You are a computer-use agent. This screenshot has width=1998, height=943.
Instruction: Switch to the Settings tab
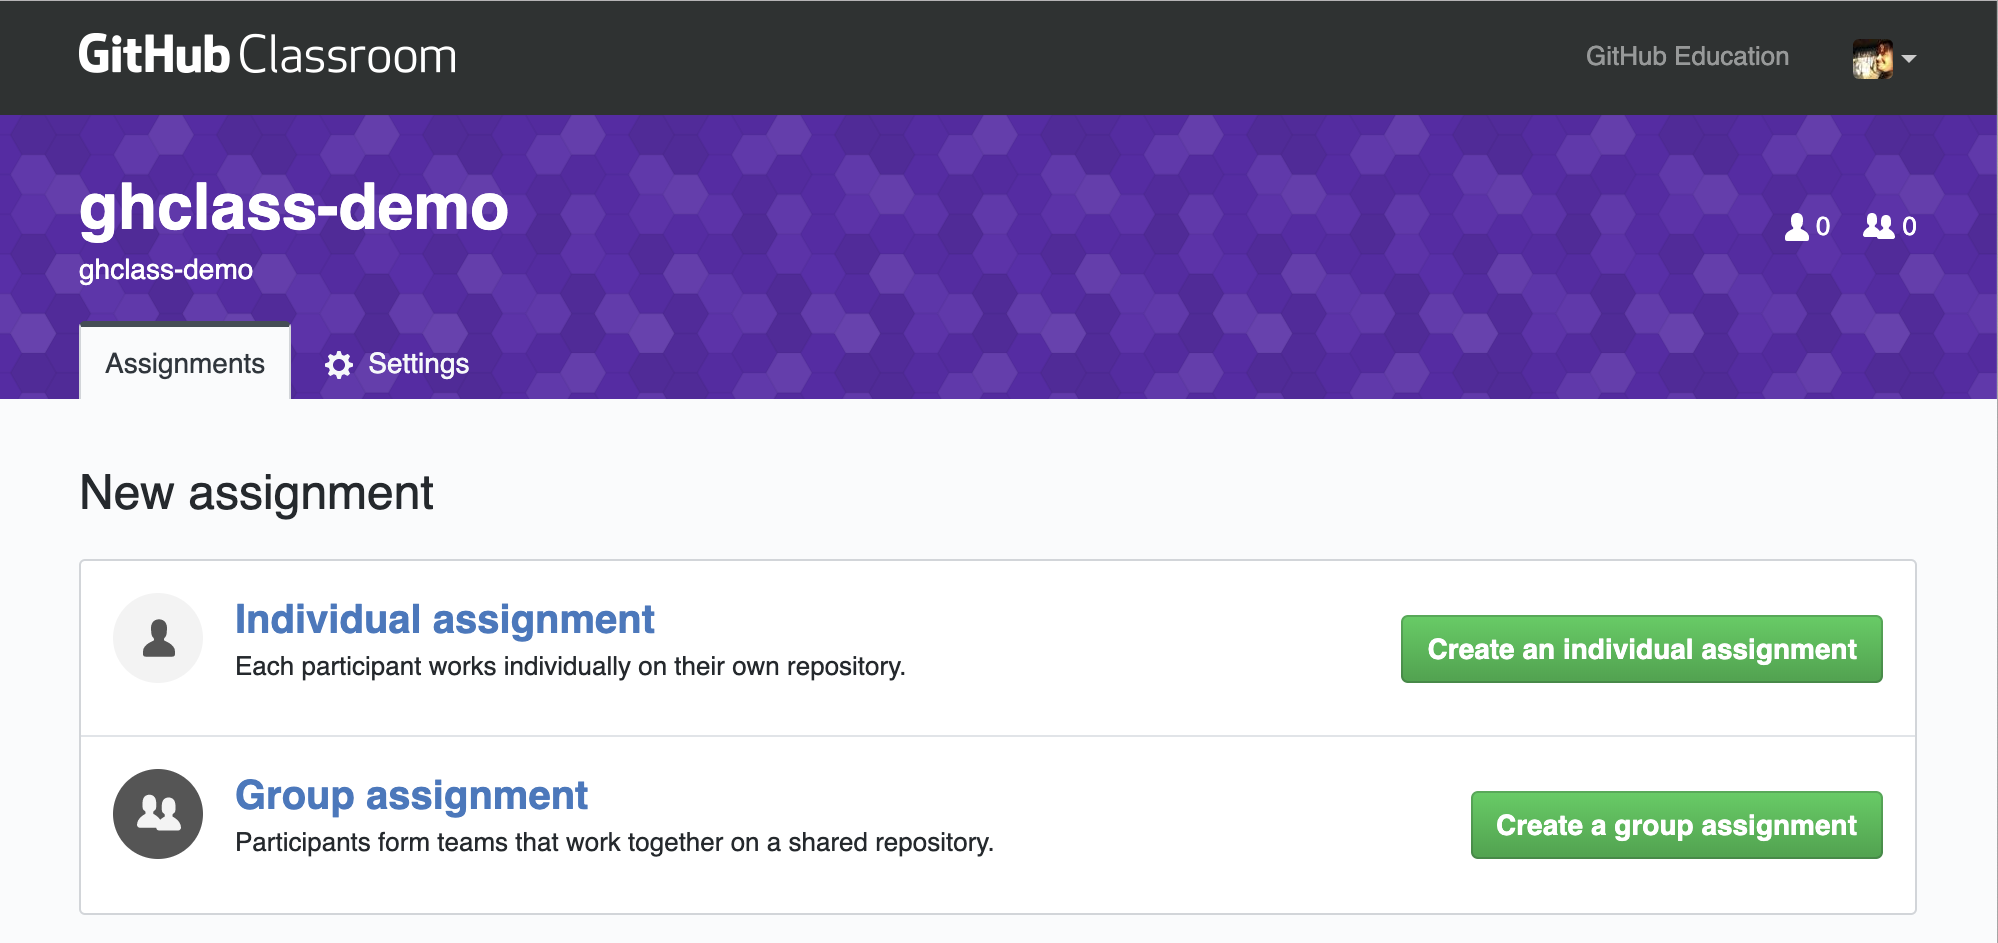397,364
